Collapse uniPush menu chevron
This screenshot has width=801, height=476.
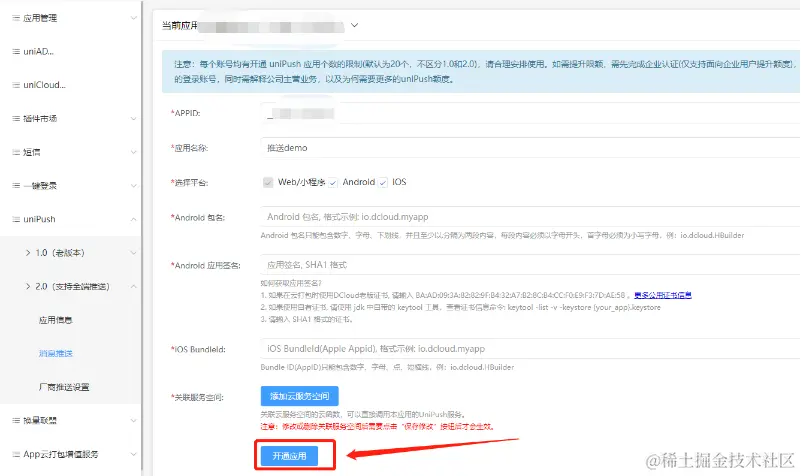tap(133, 219)
